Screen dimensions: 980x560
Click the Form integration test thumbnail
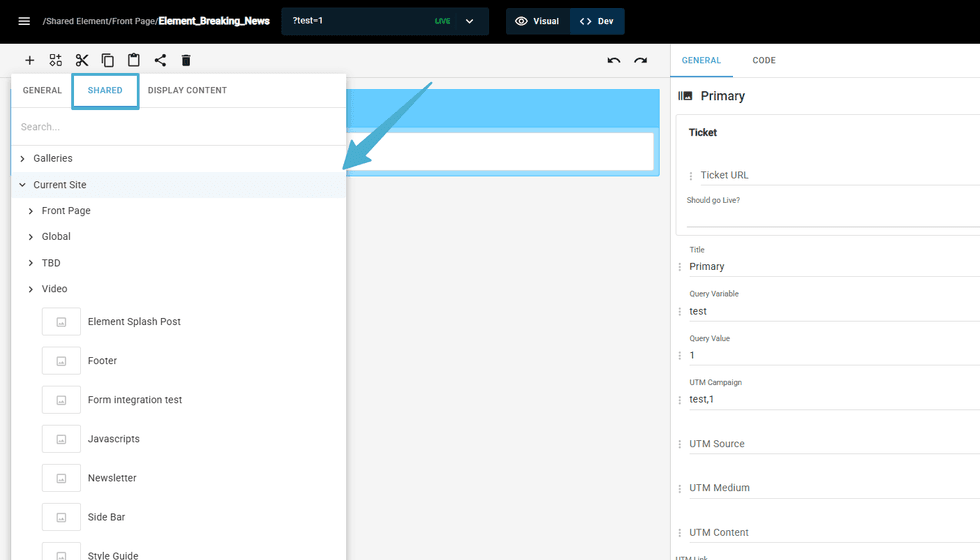coord(61,400)
